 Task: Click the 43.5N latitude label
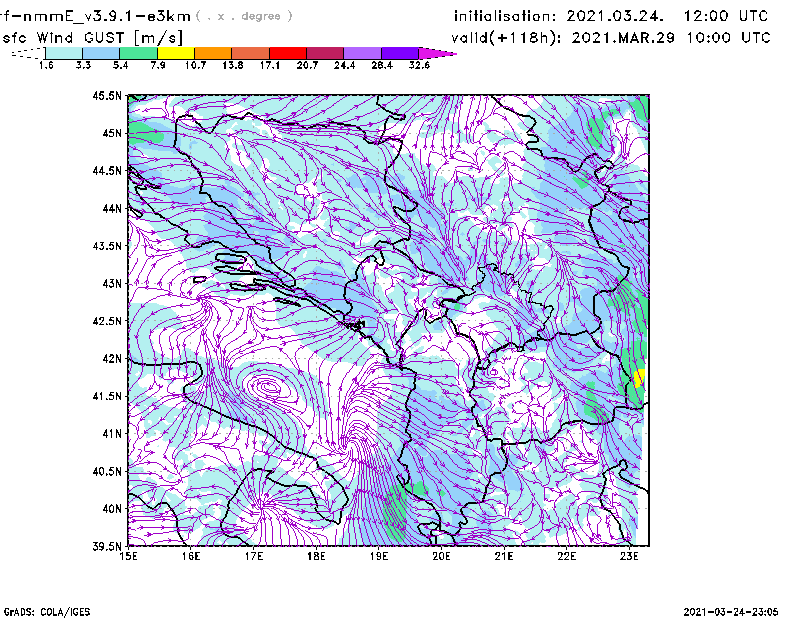click(107, 246)
